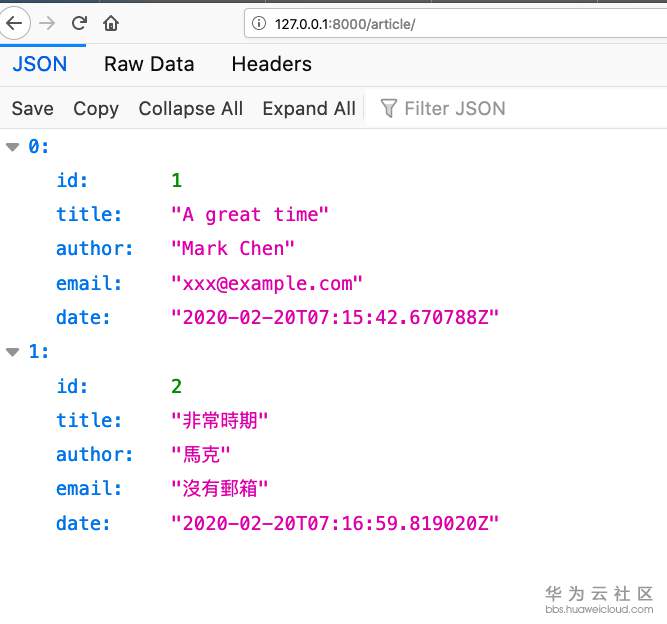Copy the JSON with Copy button

click(96, 108)
